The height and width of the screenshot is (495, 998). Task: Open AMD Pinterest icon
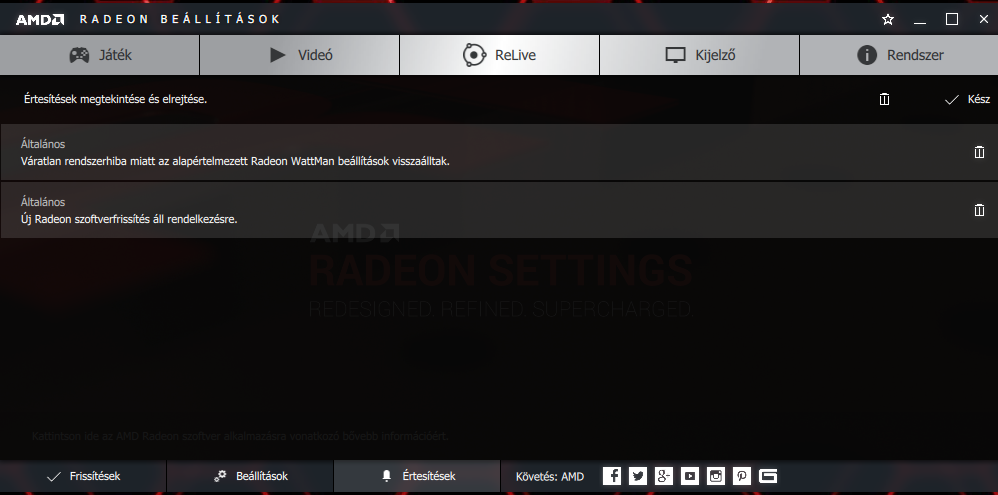(x=742, y=476)
